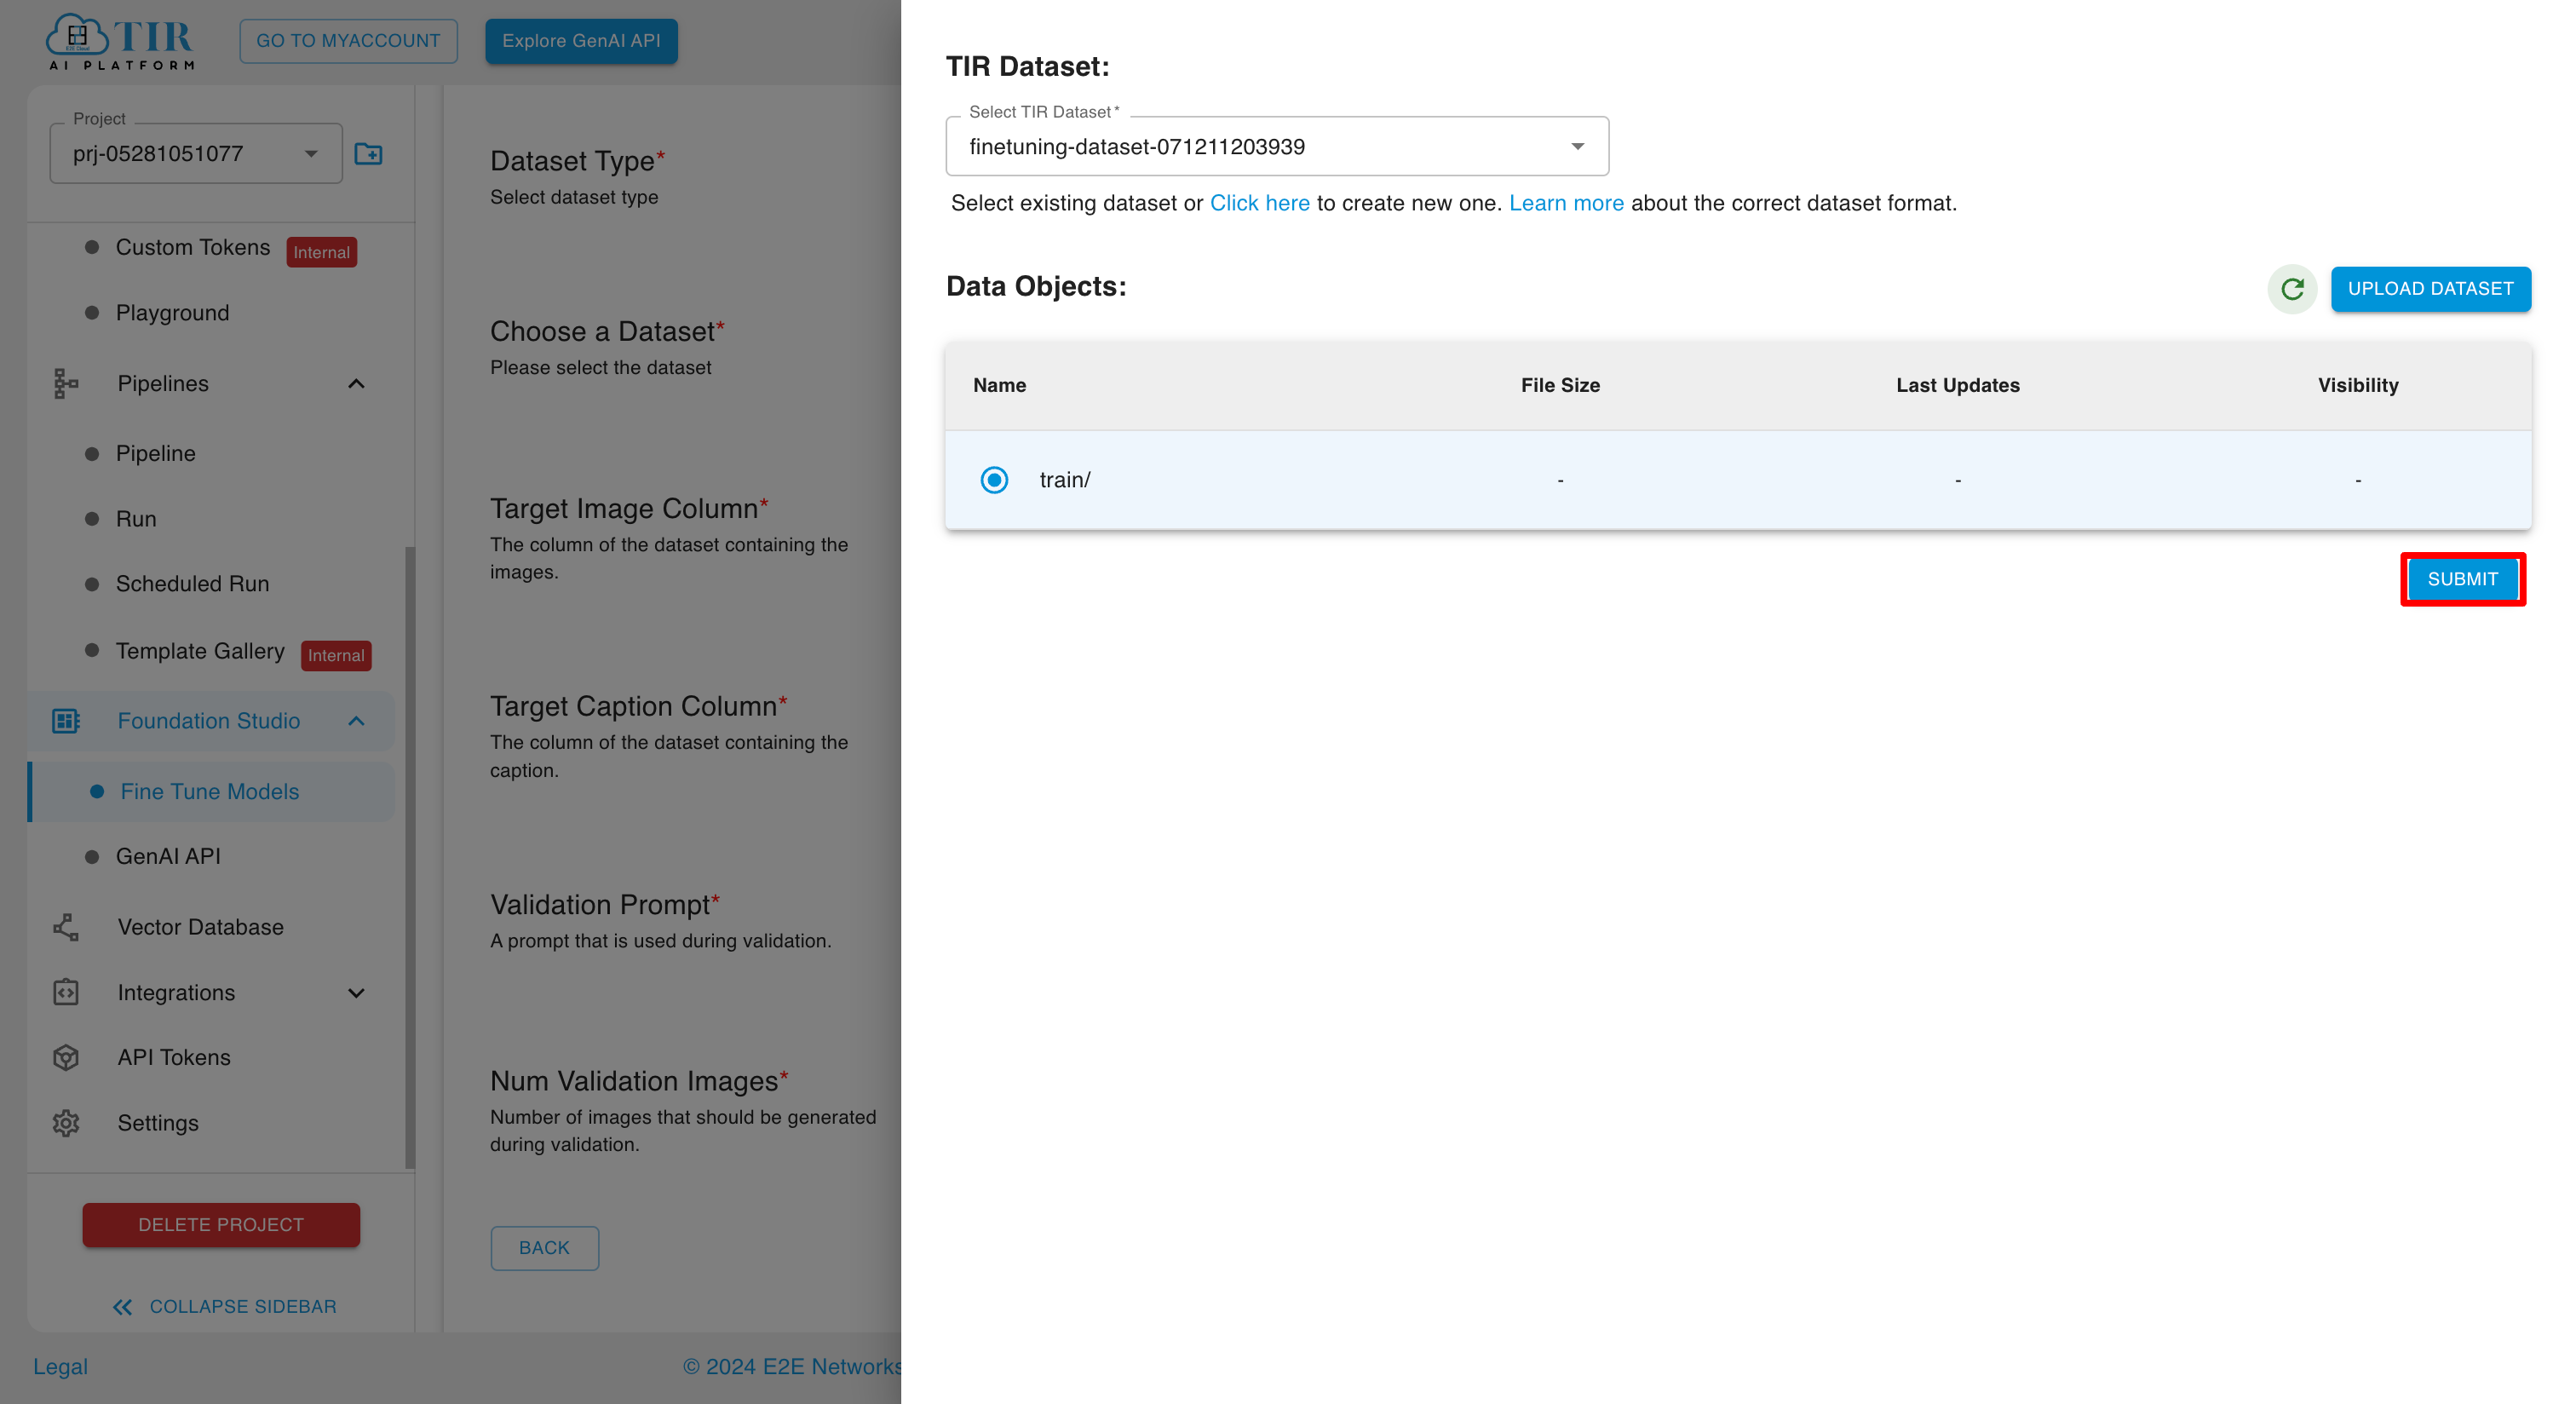Open Custom Tokens in the sidebar

click(193, 247)
